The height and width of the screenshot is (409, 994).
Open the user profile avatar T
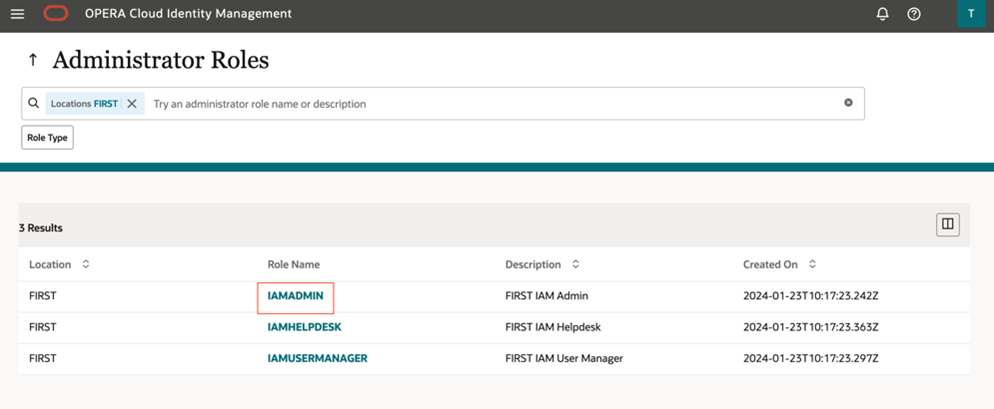[x=971, y=13]
